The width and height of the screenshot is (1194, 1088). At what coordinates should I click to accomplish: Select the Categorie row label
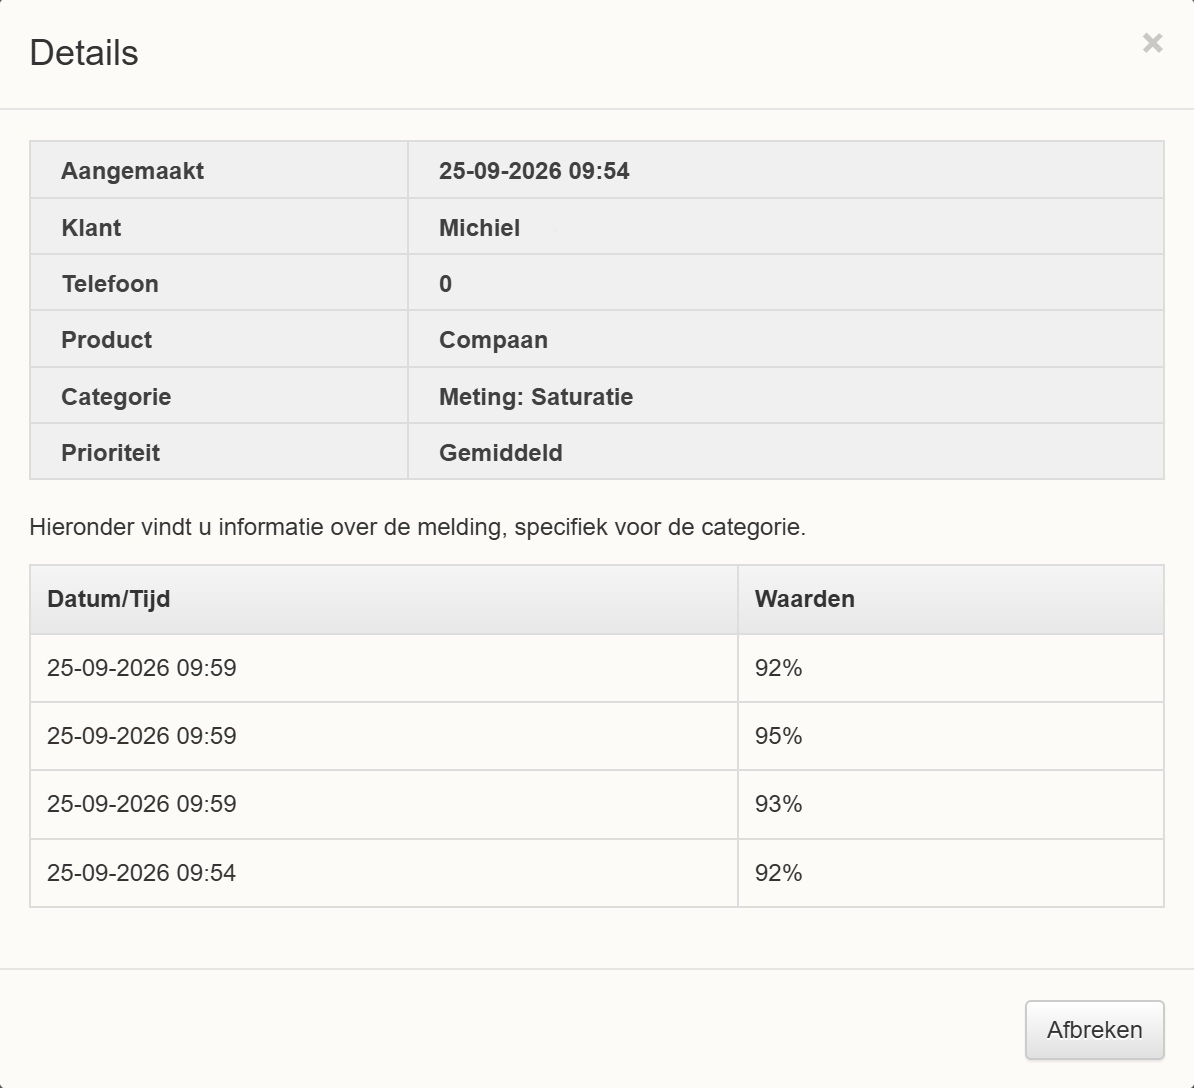[x=116, y=397]
